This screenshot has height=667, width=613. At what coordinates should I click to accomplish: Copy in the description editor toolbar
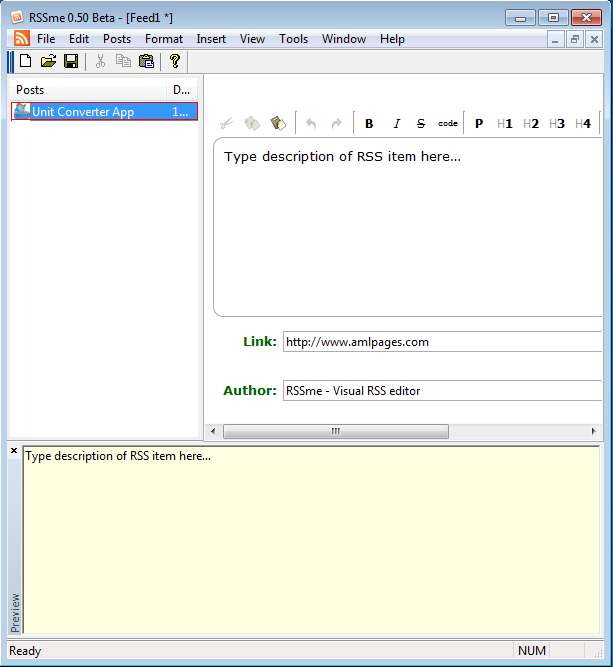pyautogui.click(x=252, y=123)
